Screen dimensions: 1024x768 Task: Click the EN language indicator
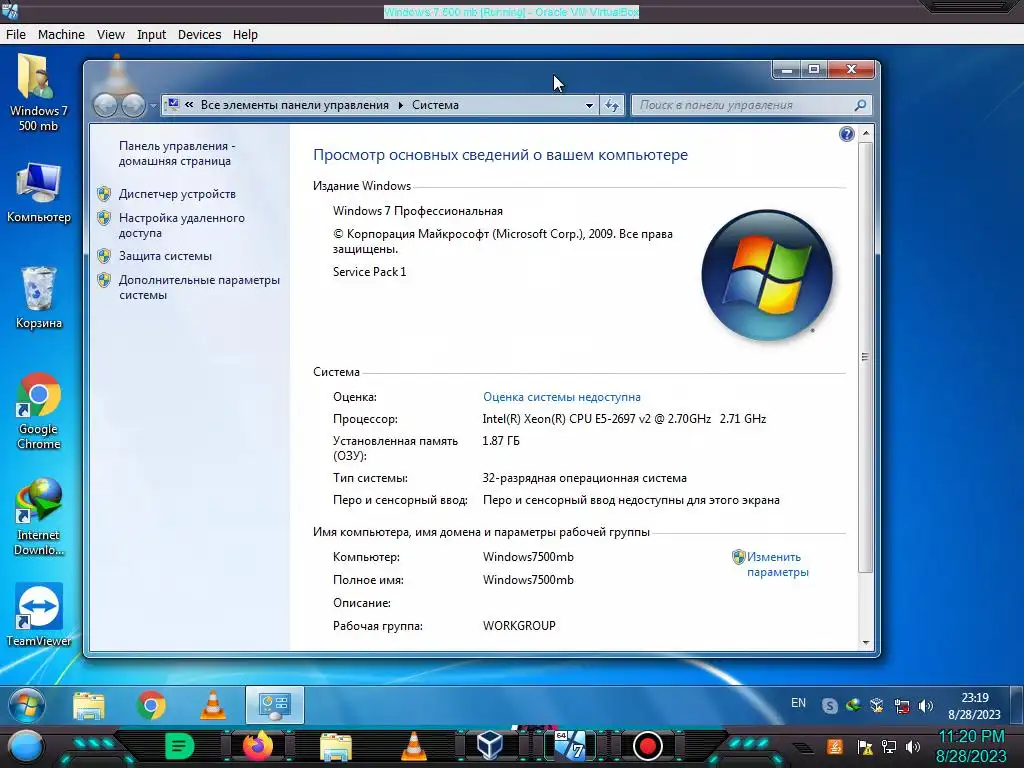[x=798, y=703]
